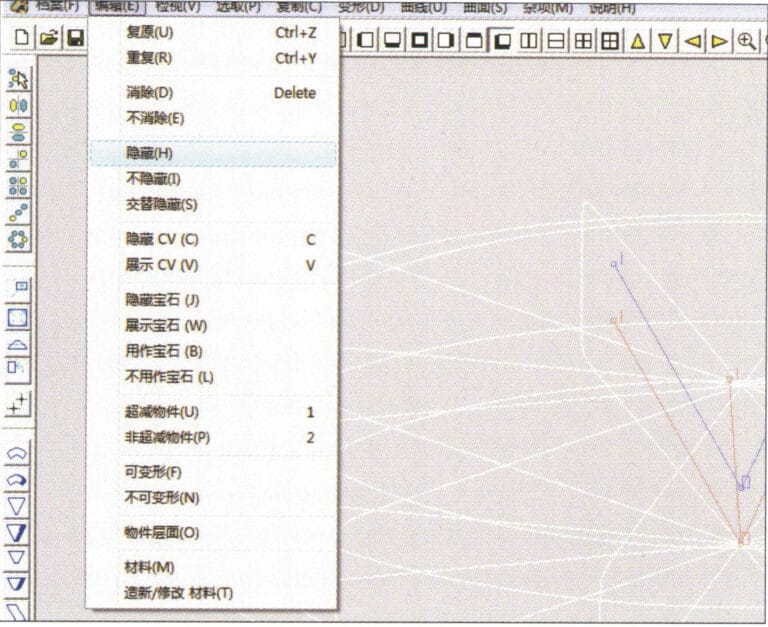Click the zoom in magnifier icon

click(746, 41)
